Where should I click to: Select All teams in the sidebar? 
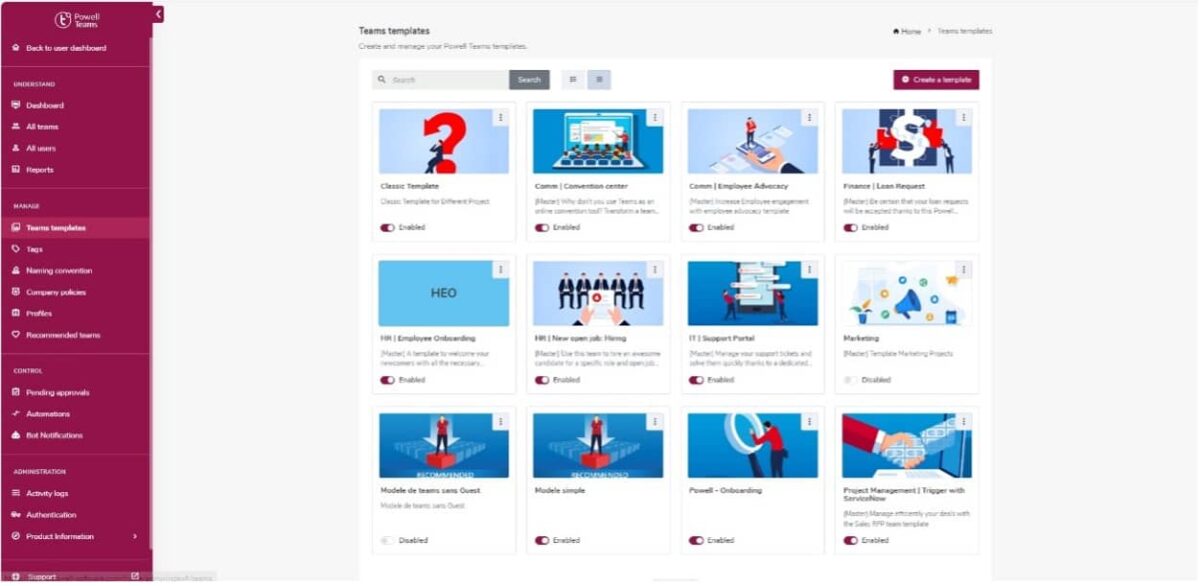coord(42,127)
